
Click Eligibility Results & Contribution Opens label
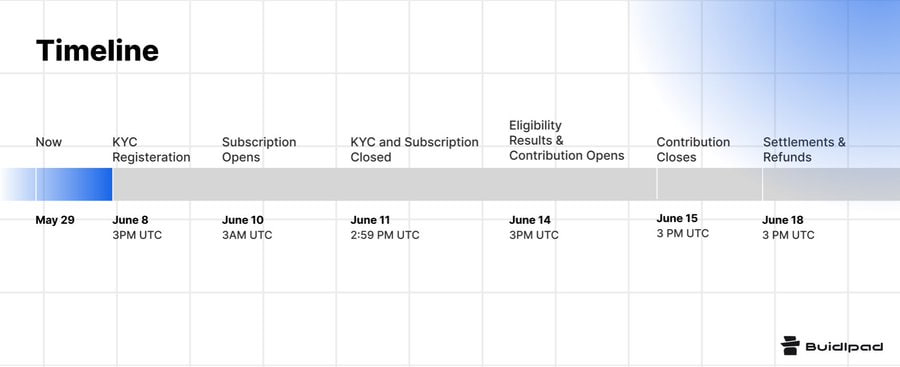(x=567, y=141)
